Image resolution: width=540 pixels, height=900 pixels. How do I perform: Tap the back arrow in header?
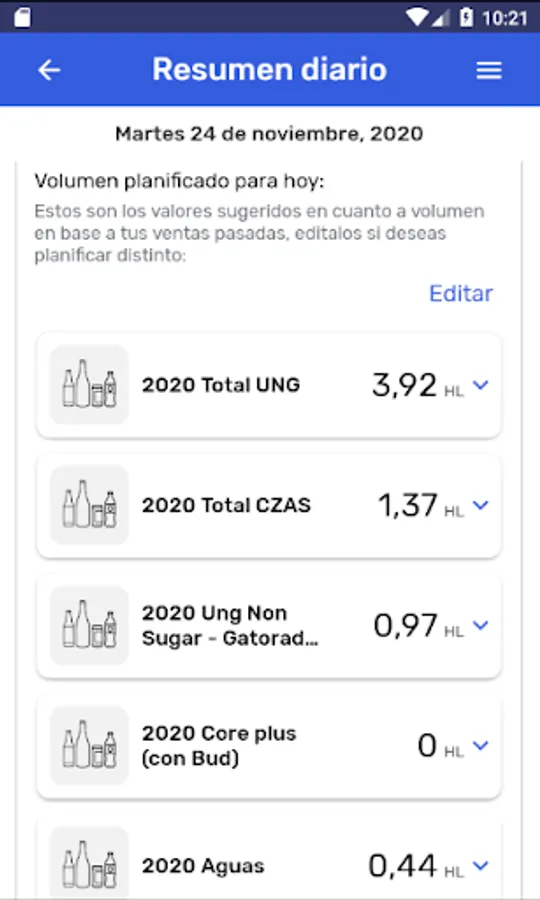(x=49, y=70)
